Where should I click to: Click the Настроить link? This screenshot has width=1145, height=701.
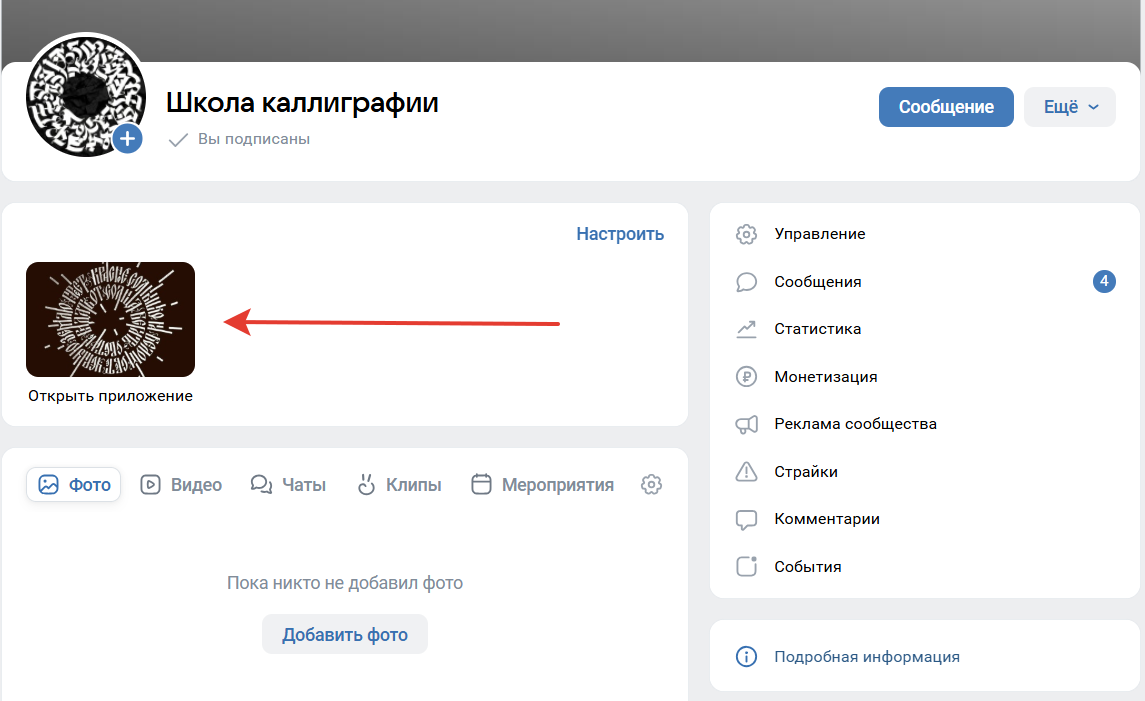coord(620,233)
